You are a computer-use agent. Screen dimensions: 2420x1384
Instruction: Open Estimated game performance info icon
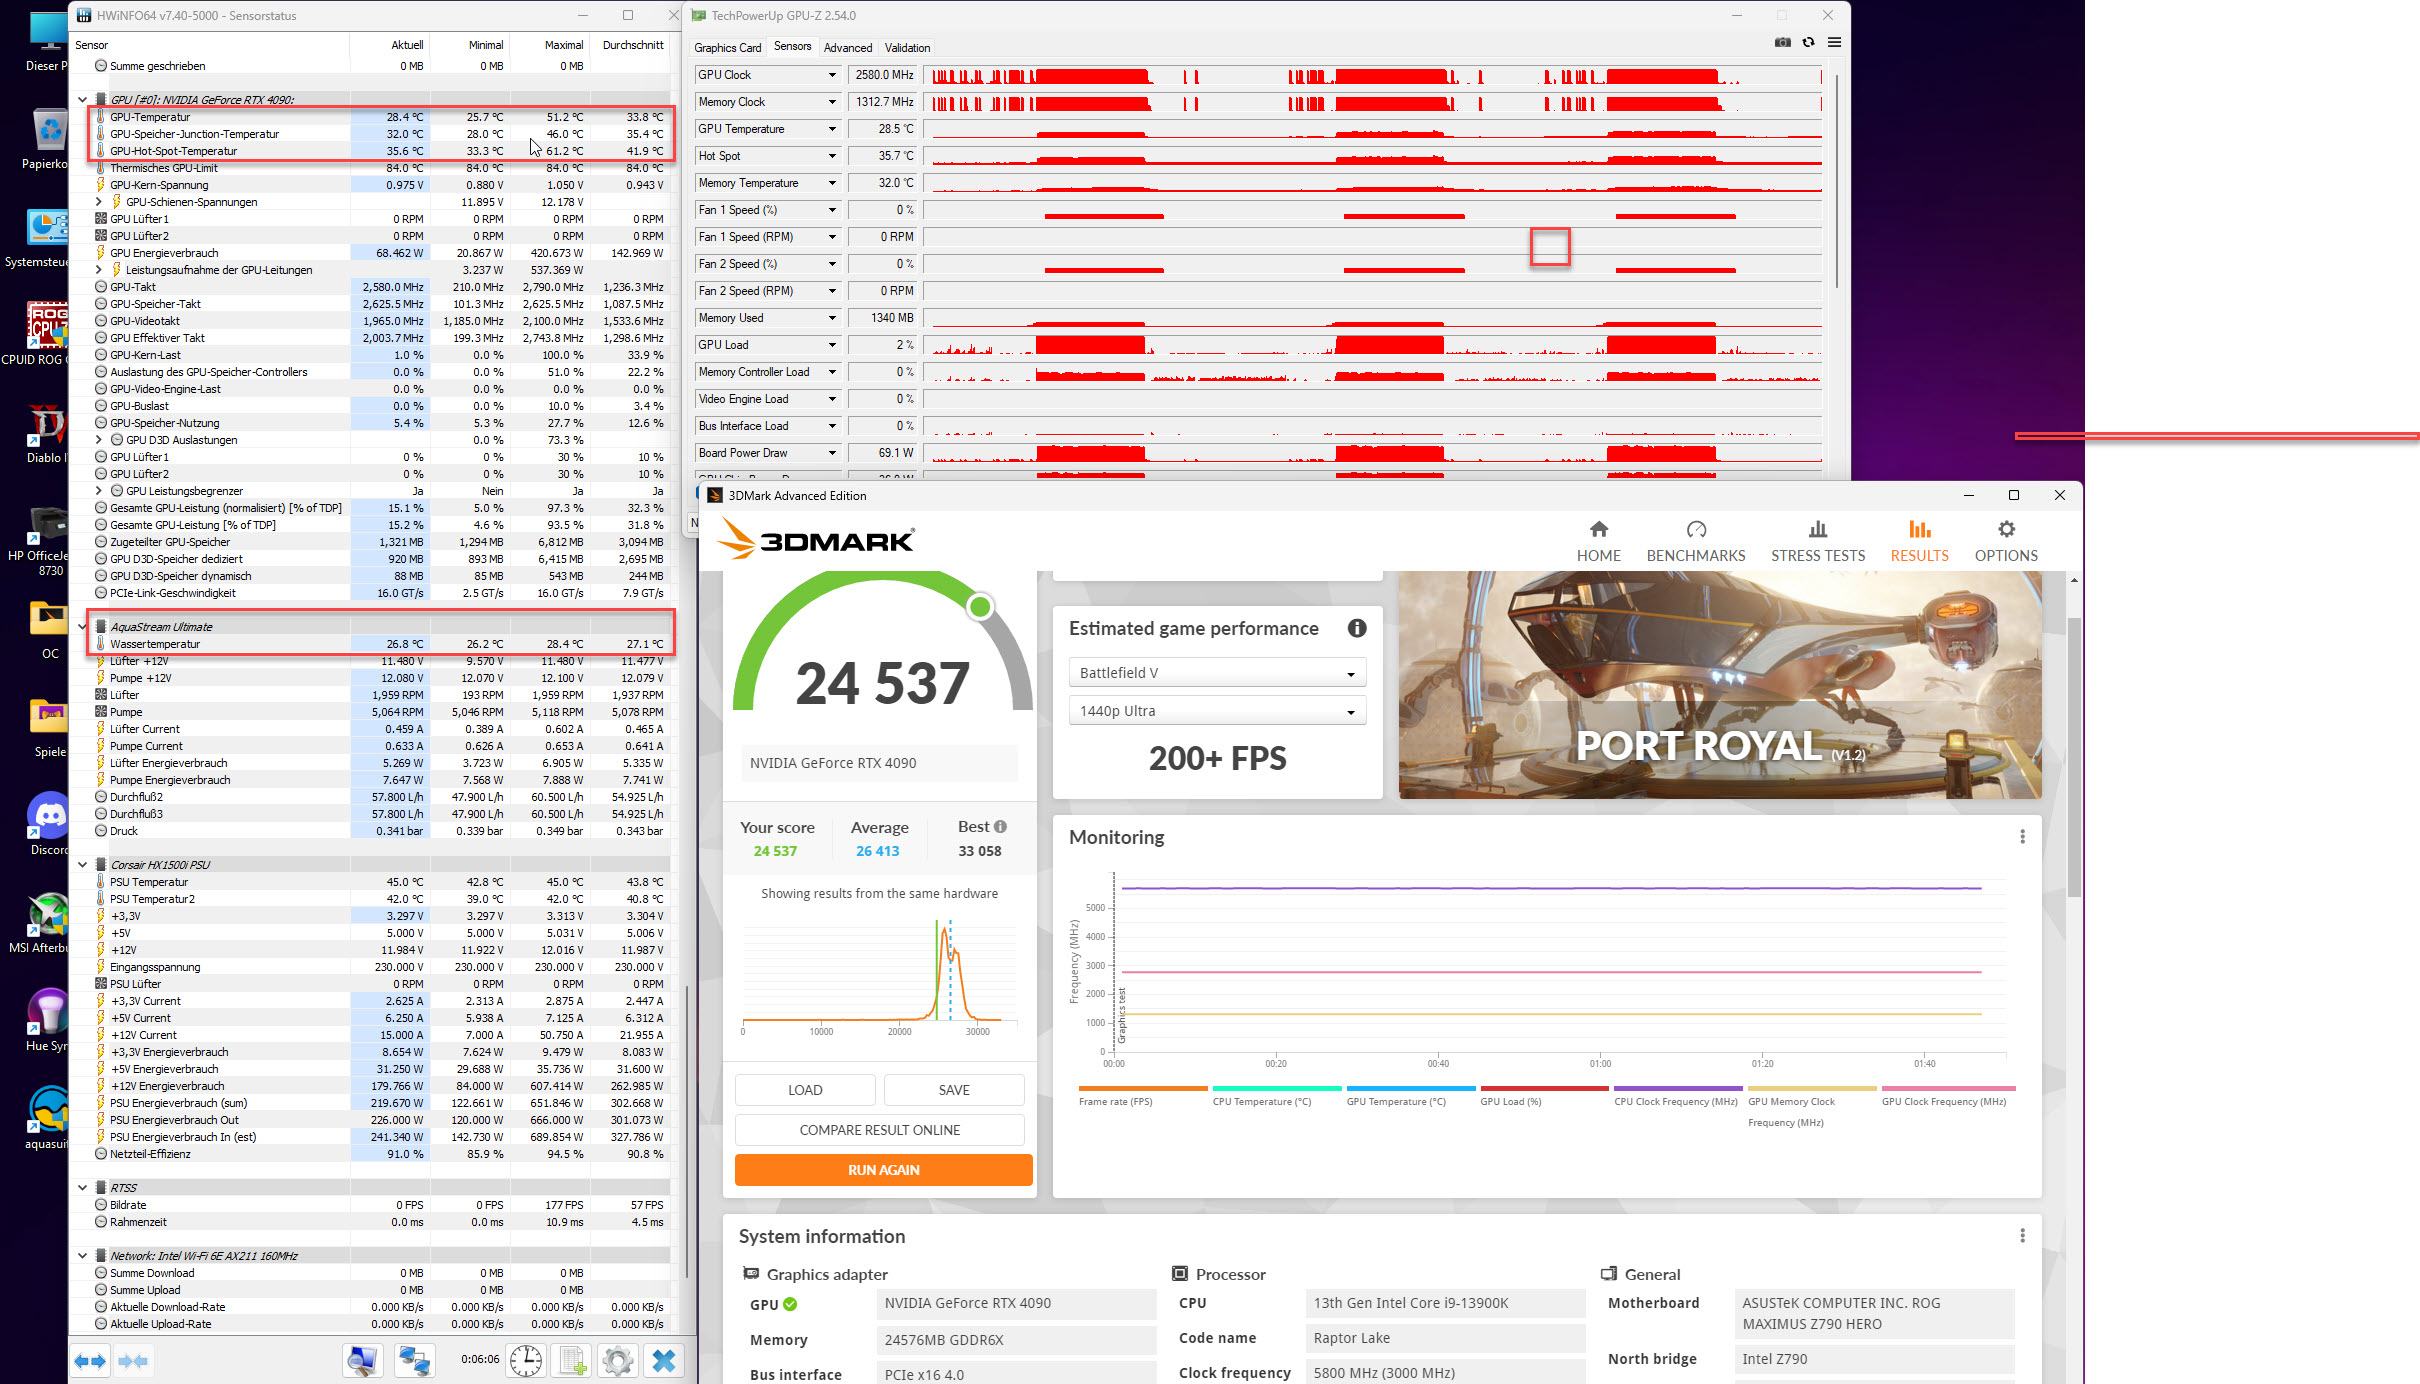coord(1356,628)
